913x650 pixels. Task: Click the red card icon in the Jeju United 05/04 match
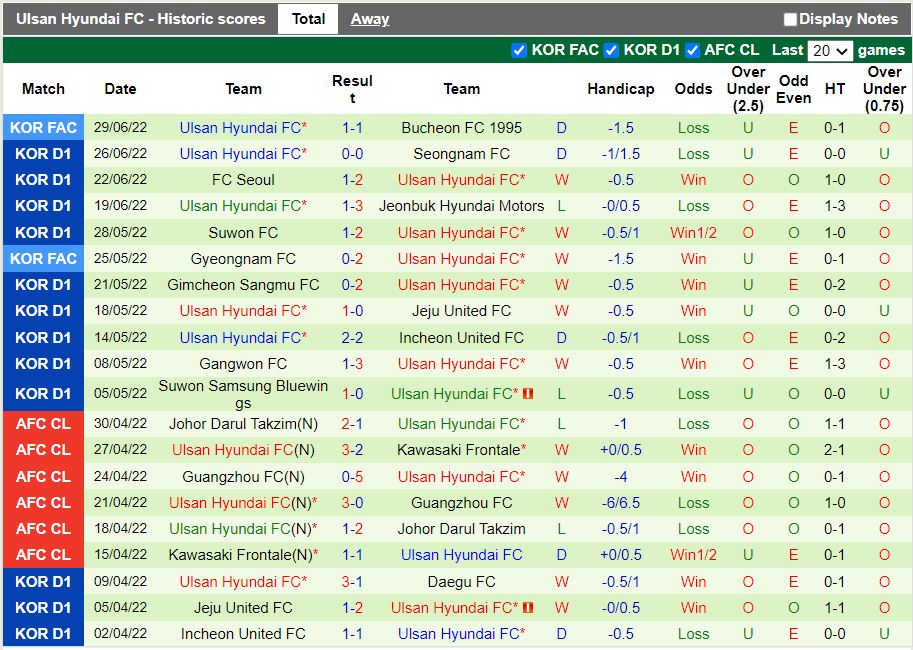point(527,607)
